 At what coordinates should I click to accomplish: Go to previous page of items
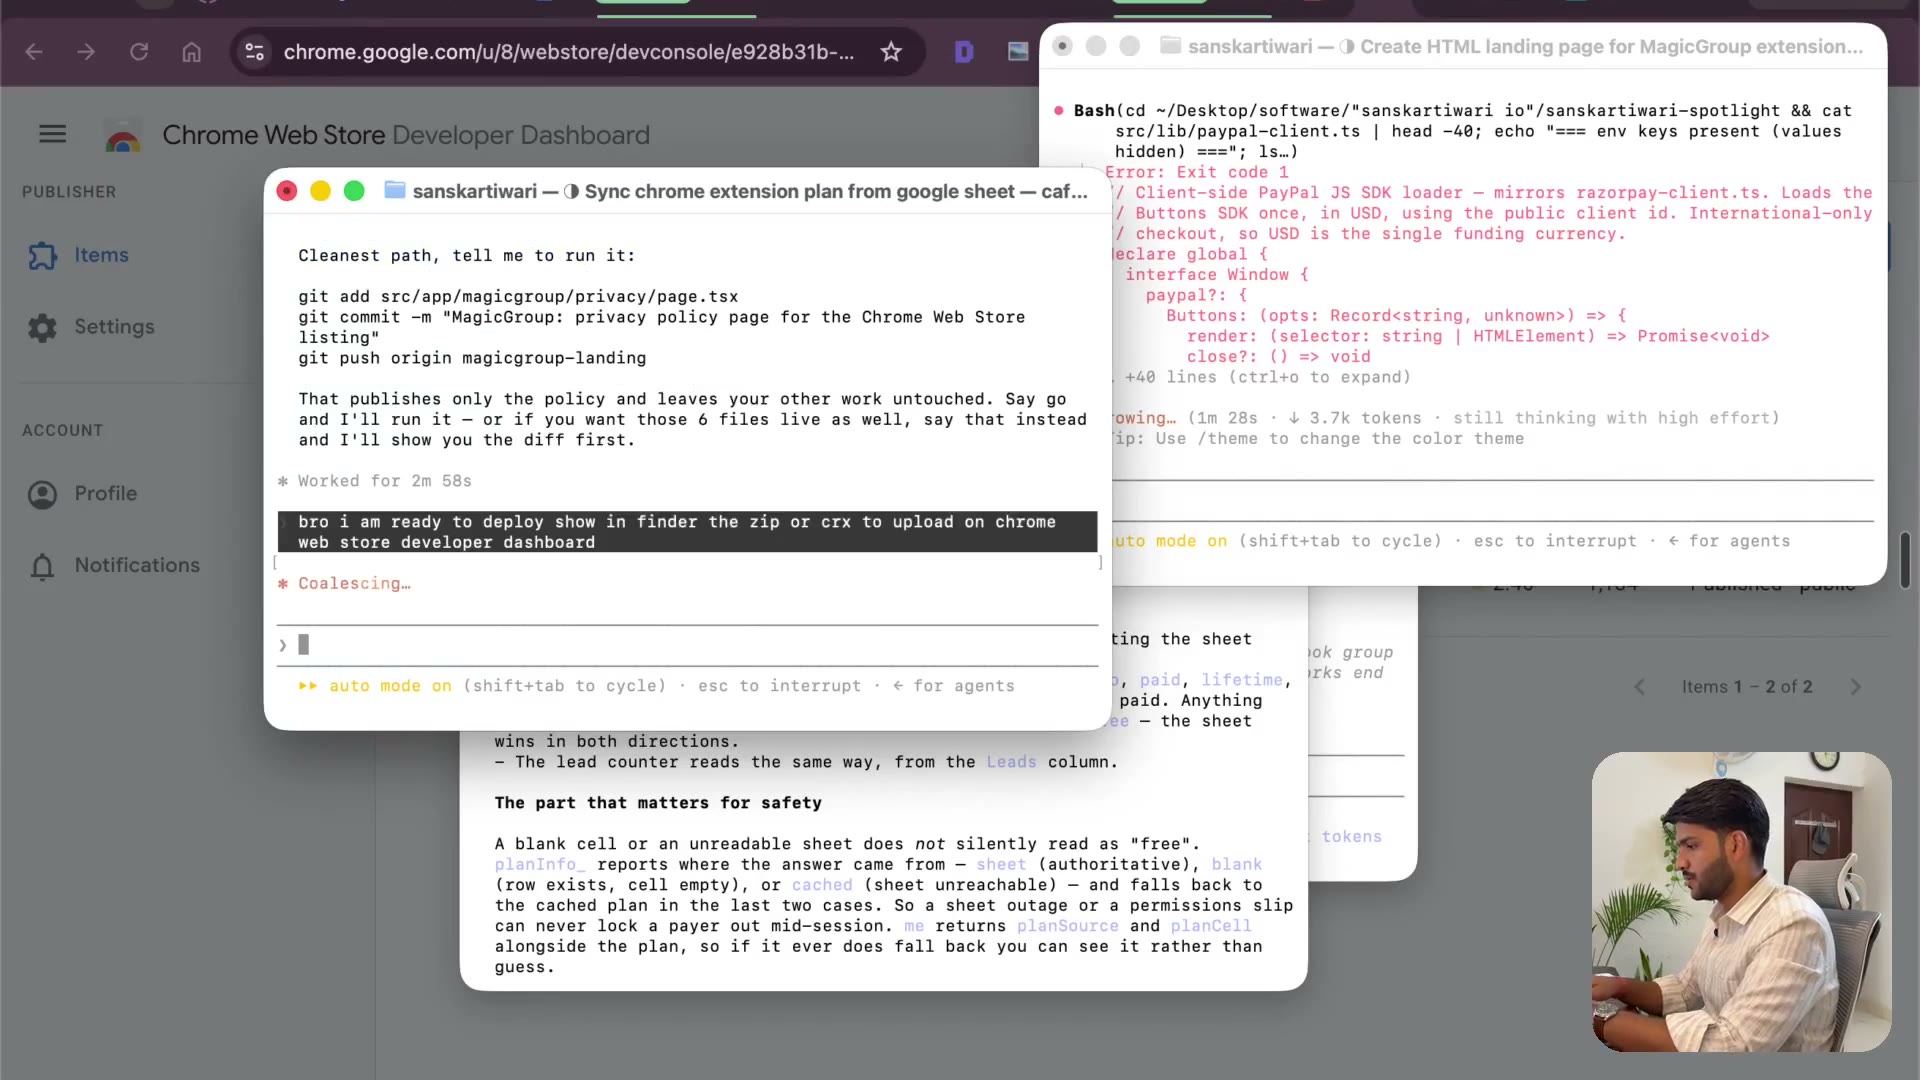click(1640, 687)
